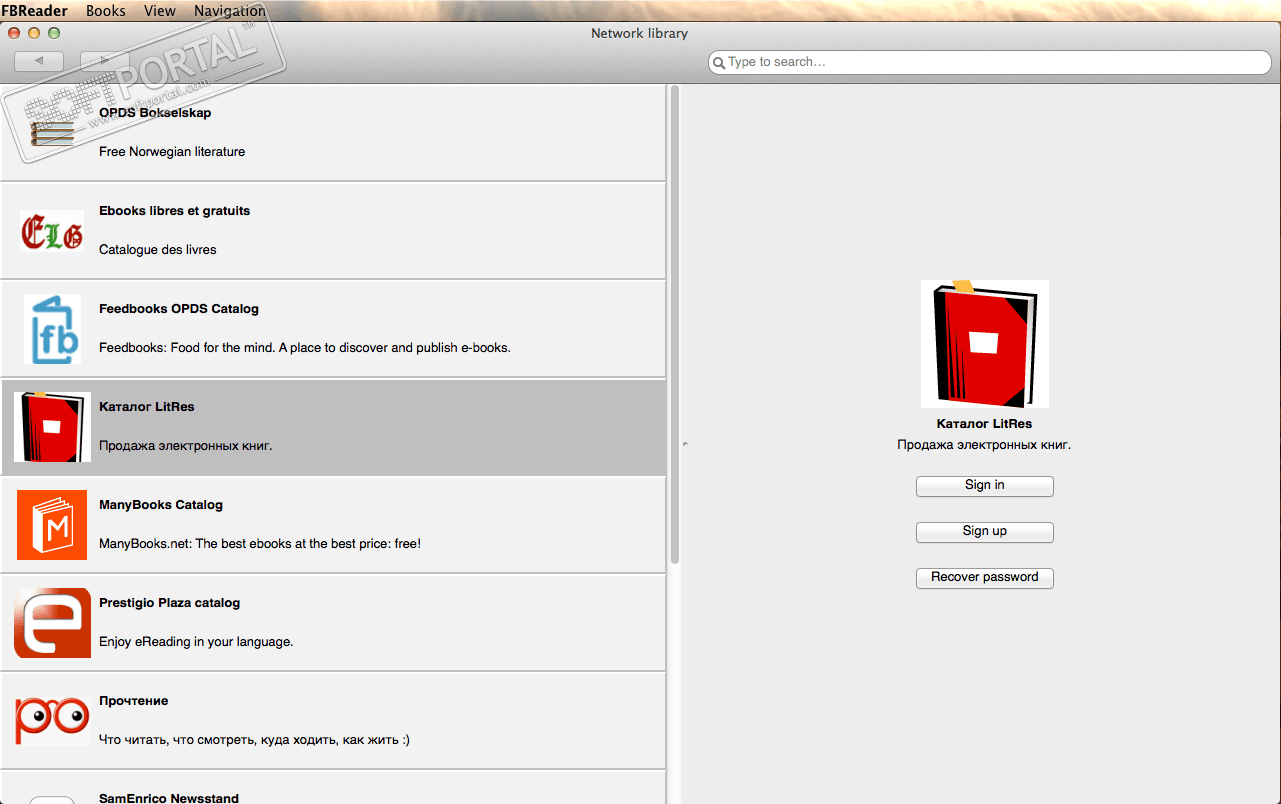This screenshot has height=804, width=1281.
Task: Click the magnifier icon in the search box
Action: click(719, 63)
